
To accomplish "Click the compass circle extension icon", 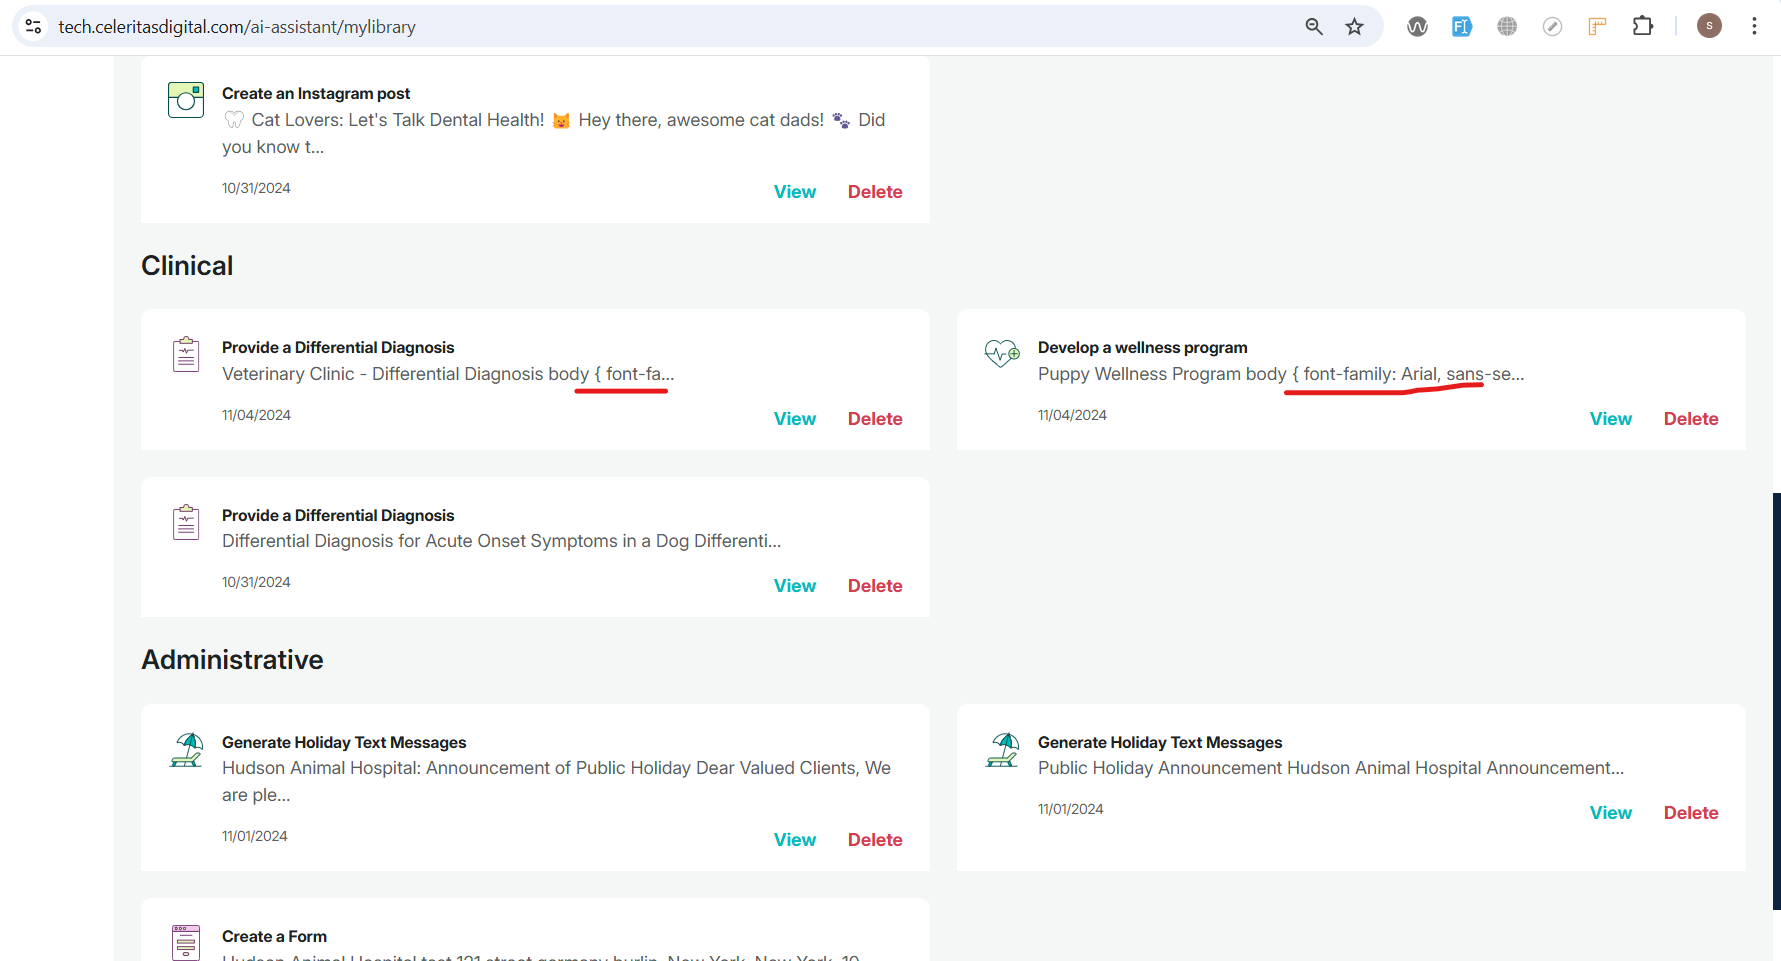I will [1552, 26].
